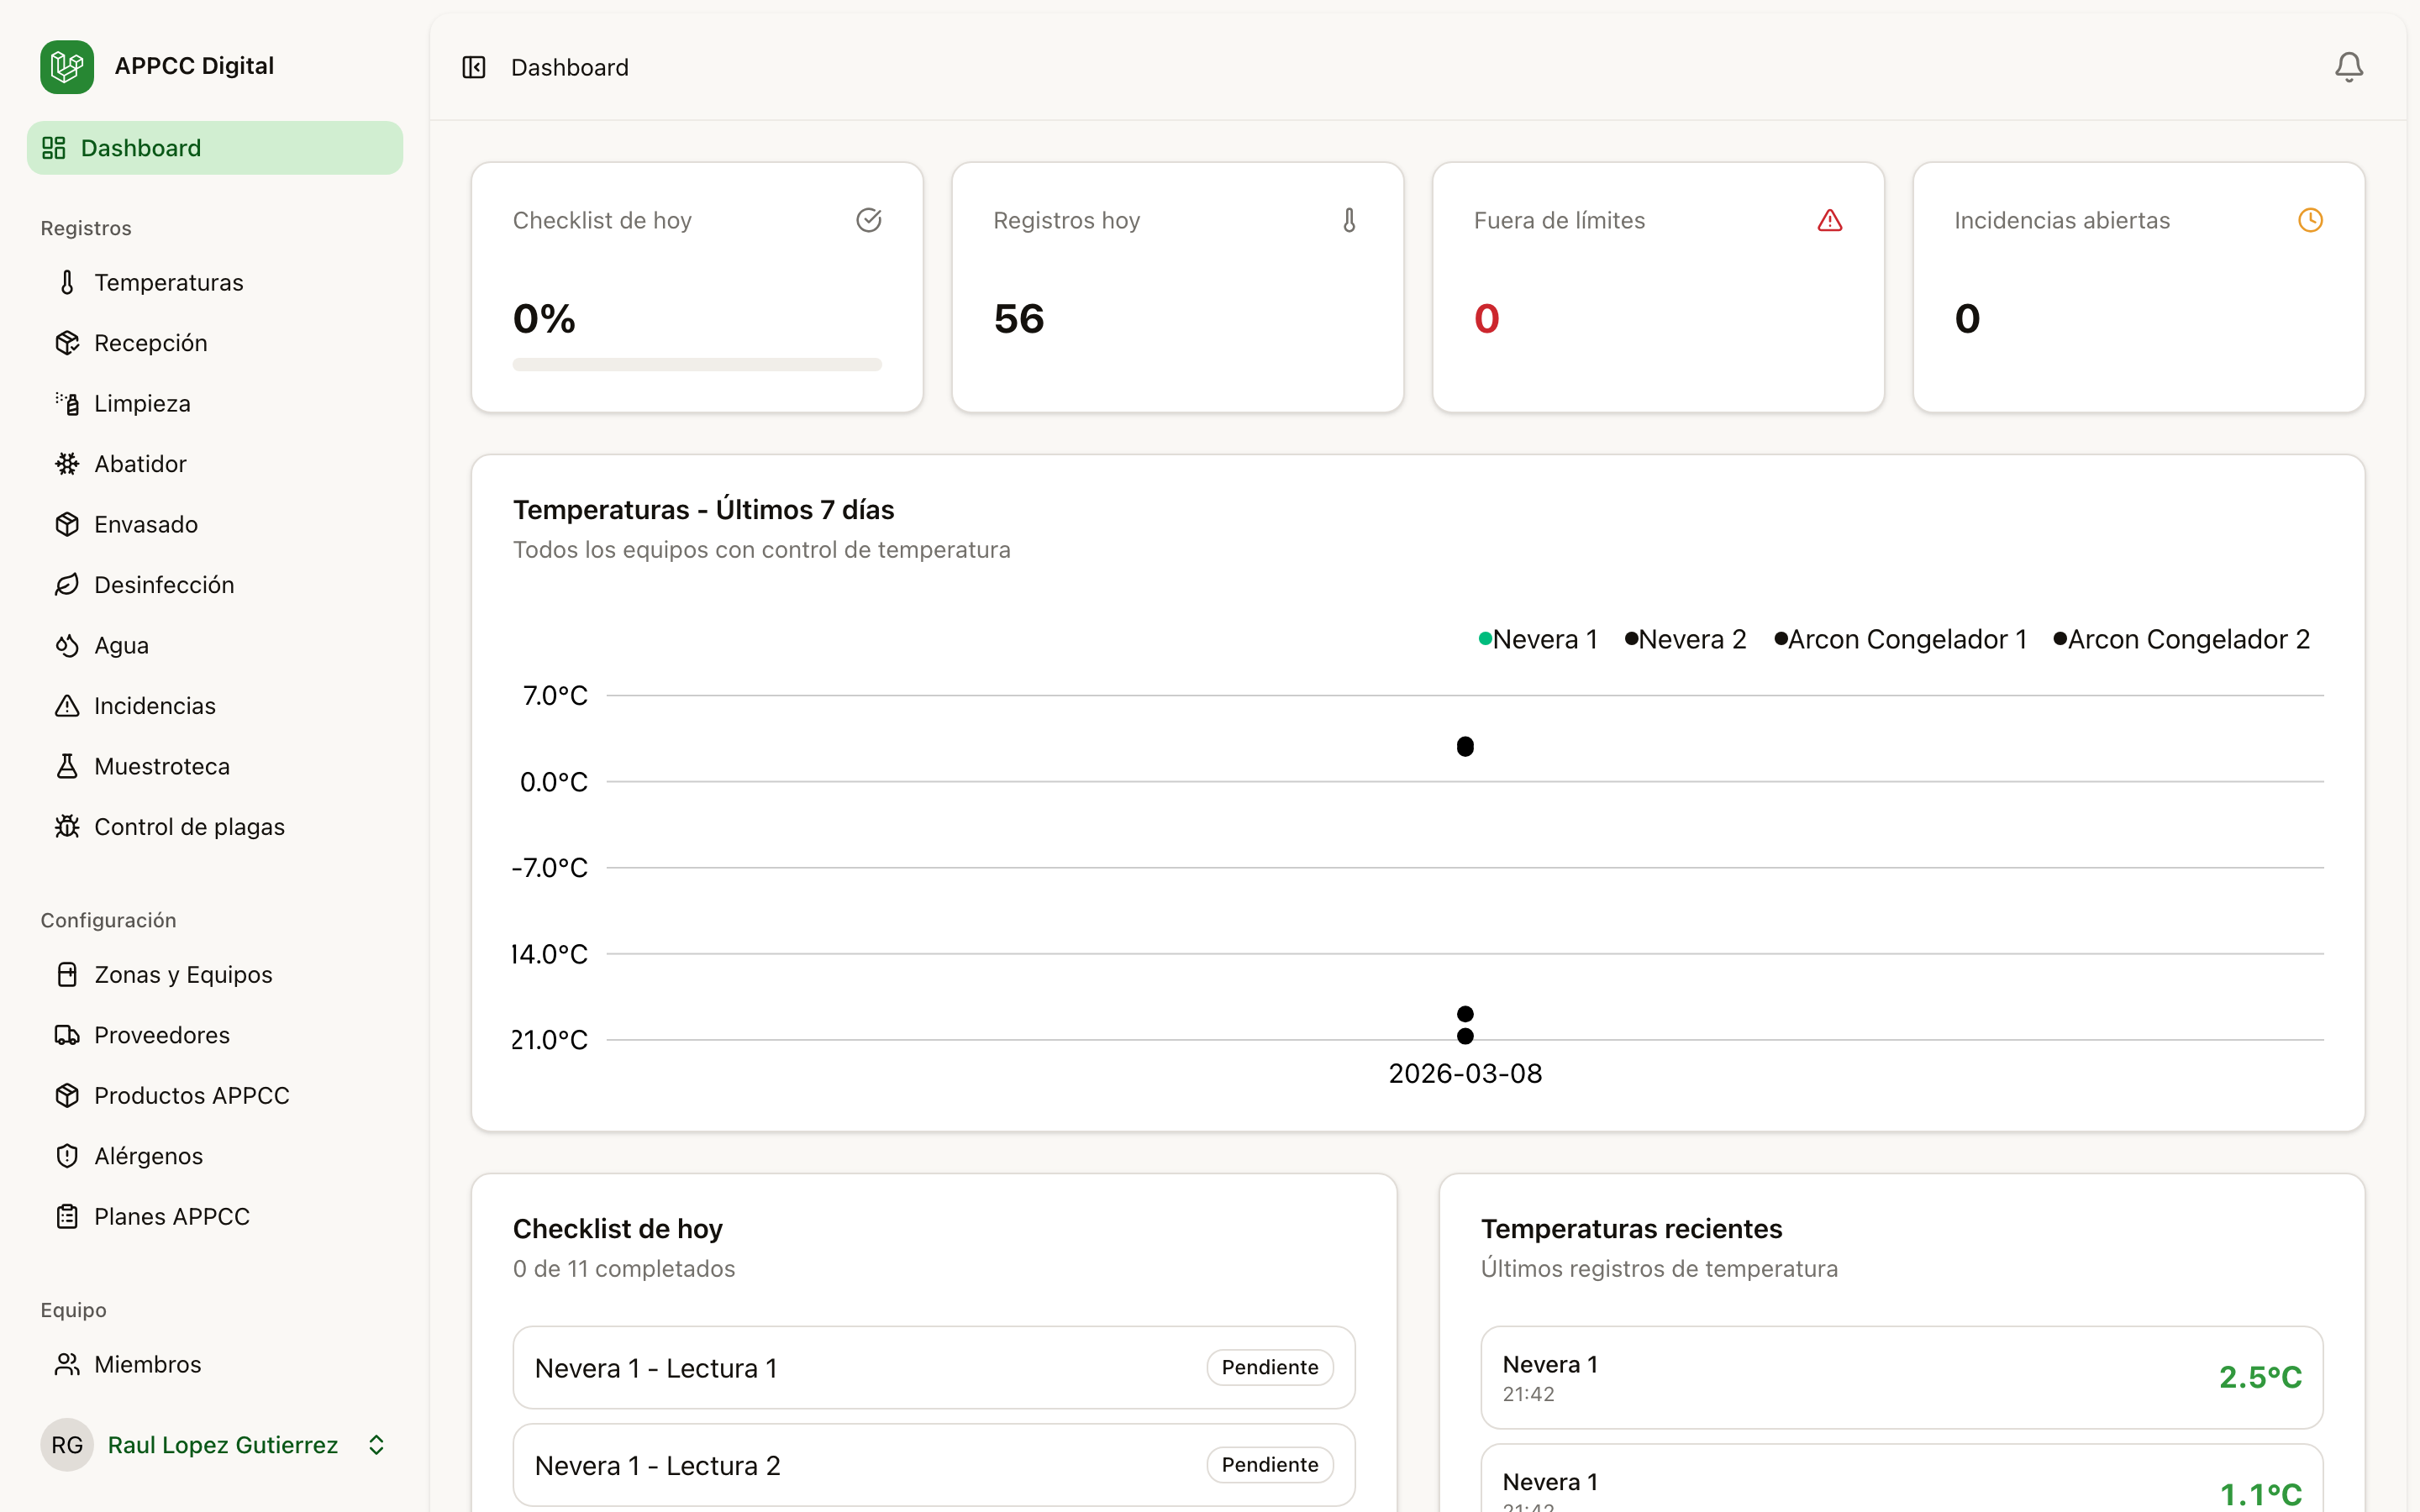Viewport: 2420px width, 1512px height.
Task: Open the Limpieza section in the sidebar
Action: point(142,404)
